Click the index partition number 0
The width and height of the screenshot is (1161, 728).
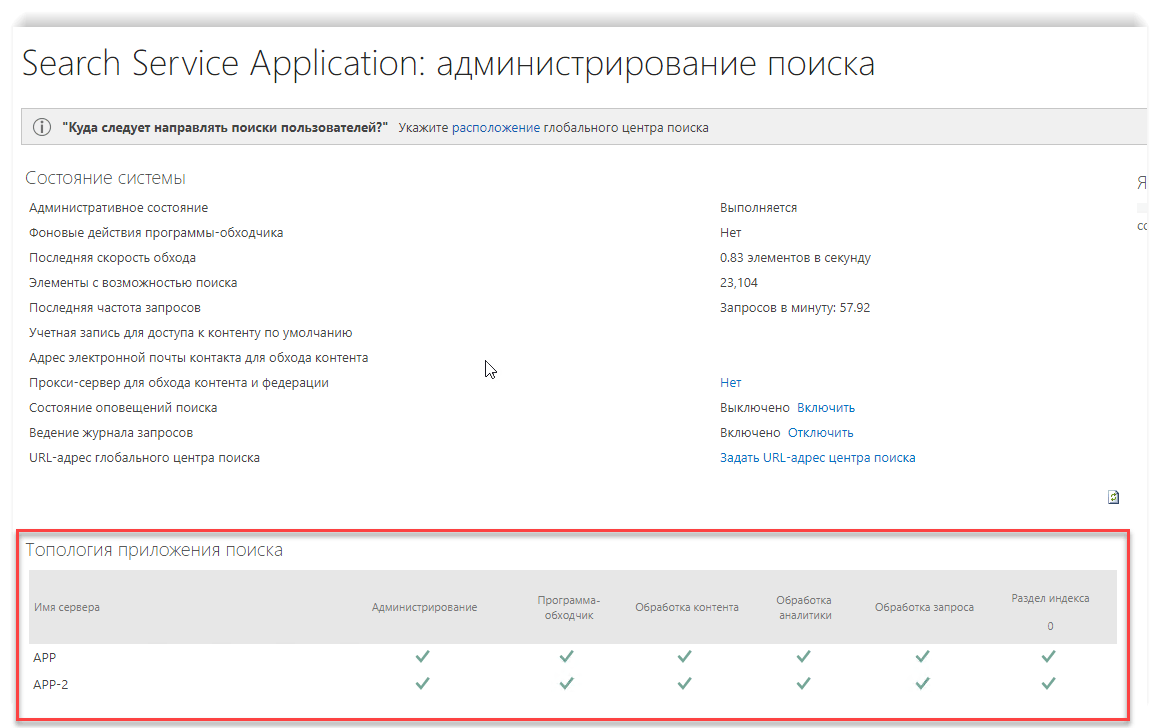pyautogui.click(x=1050, y=626)
